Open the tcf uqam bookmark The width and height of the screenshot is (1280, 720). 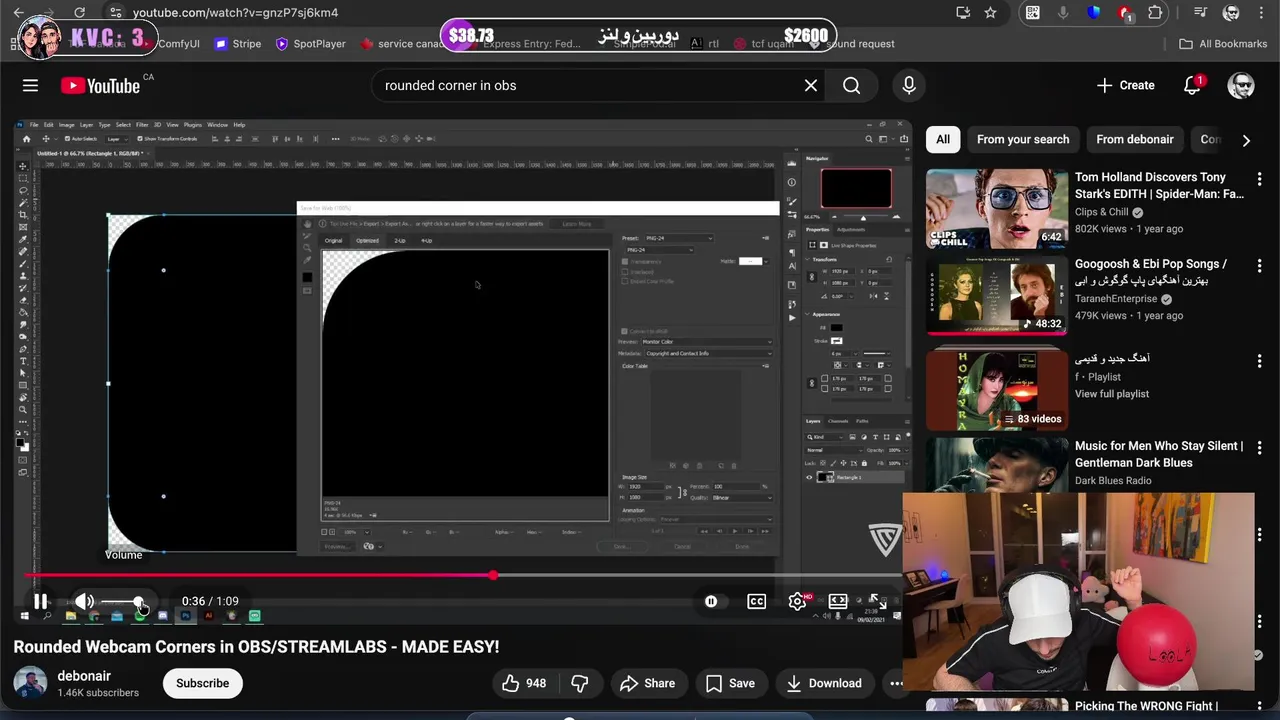click(x=765, y=44)
